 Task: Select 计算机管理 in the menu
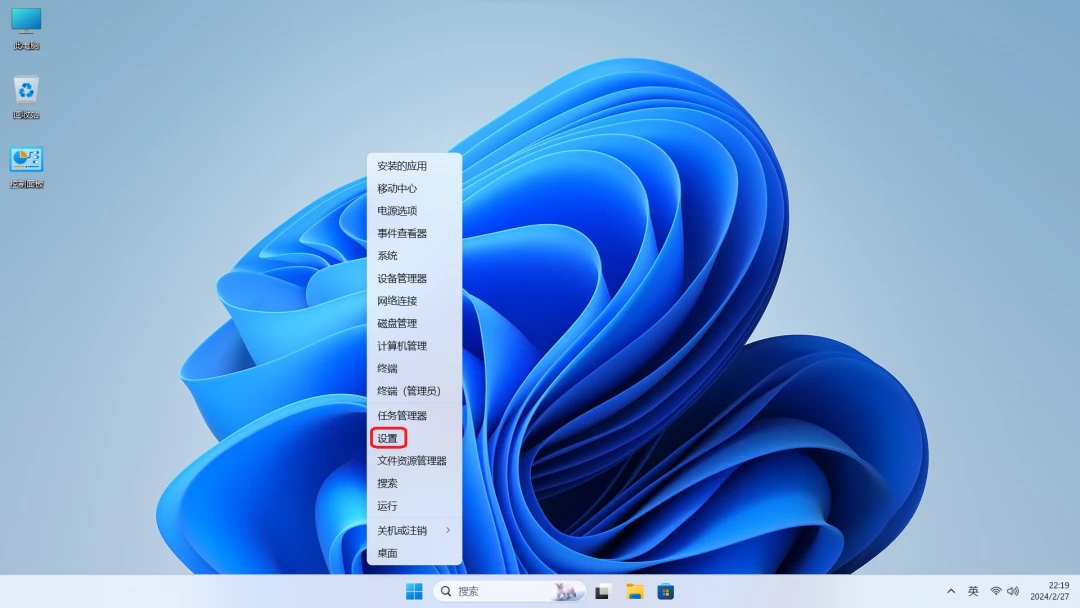coord(414,346)
